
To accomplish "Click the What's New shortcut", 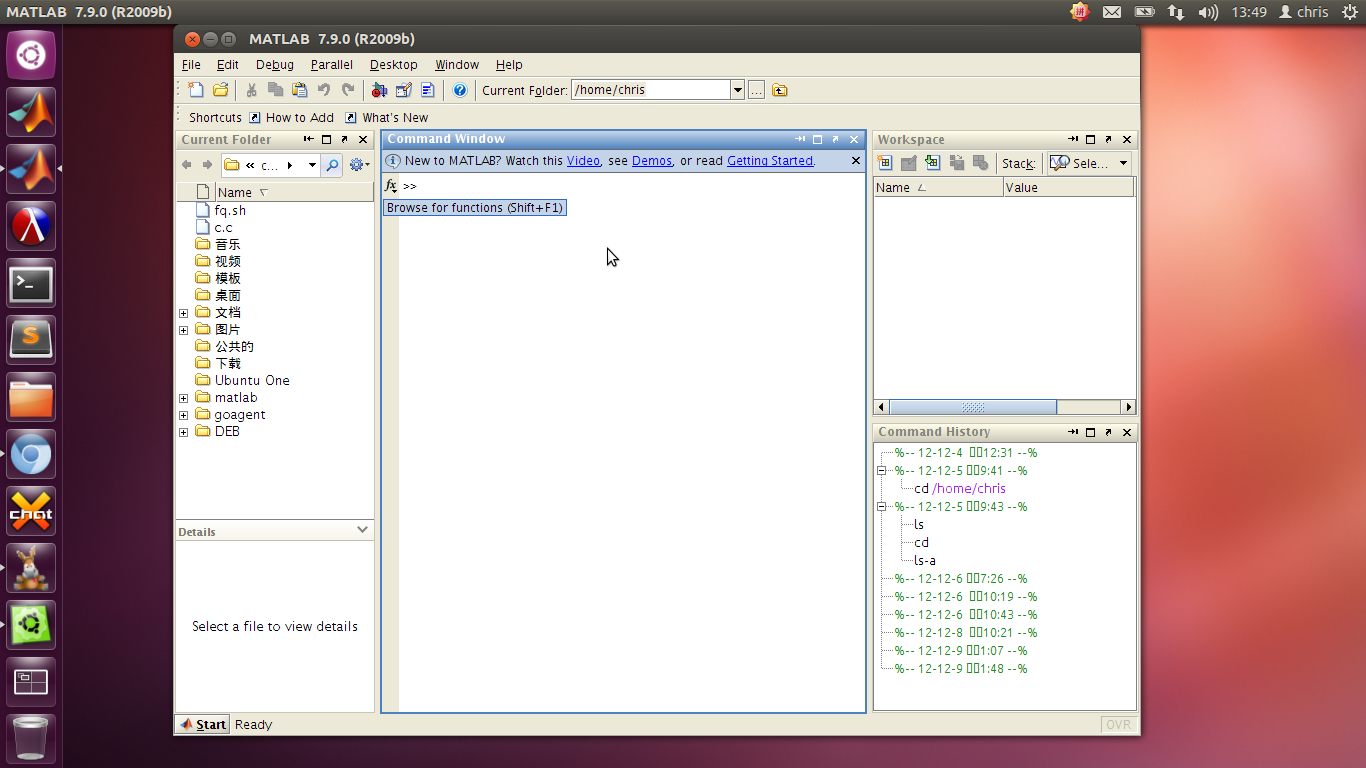I will click(x=386, y=117).
